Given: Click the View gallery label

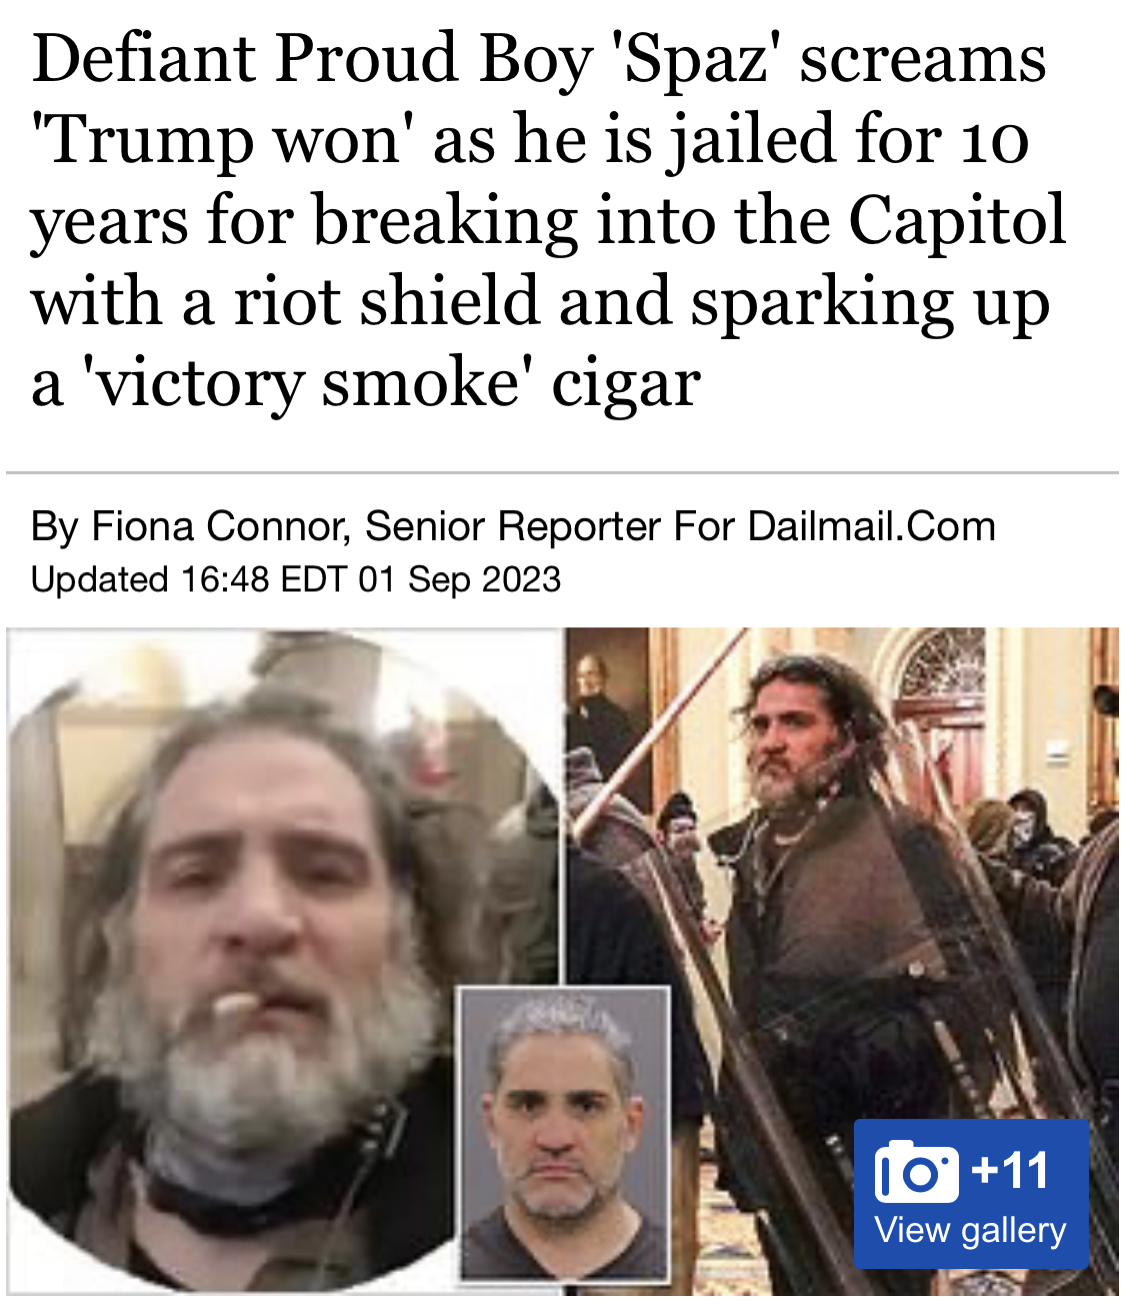Looking at the screenshot, I should pos(970,1229).
